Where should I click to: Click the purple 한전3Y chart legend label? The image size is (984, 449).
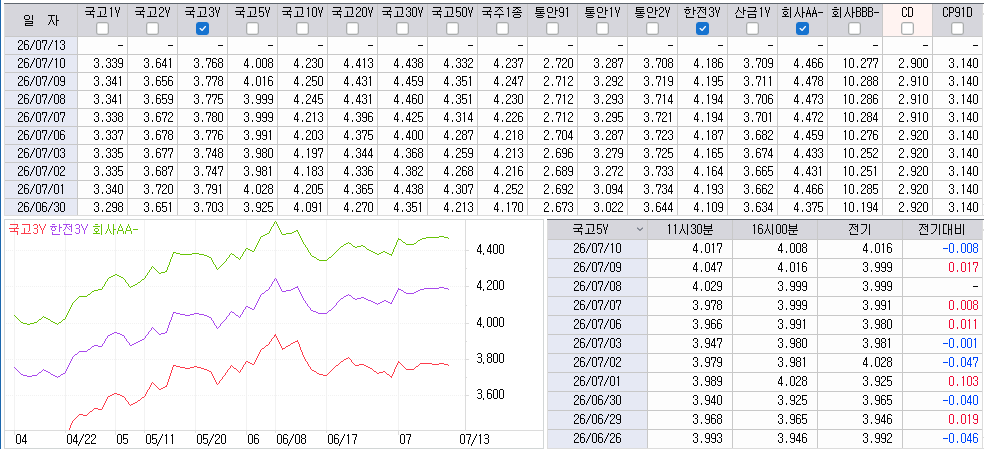67,230
